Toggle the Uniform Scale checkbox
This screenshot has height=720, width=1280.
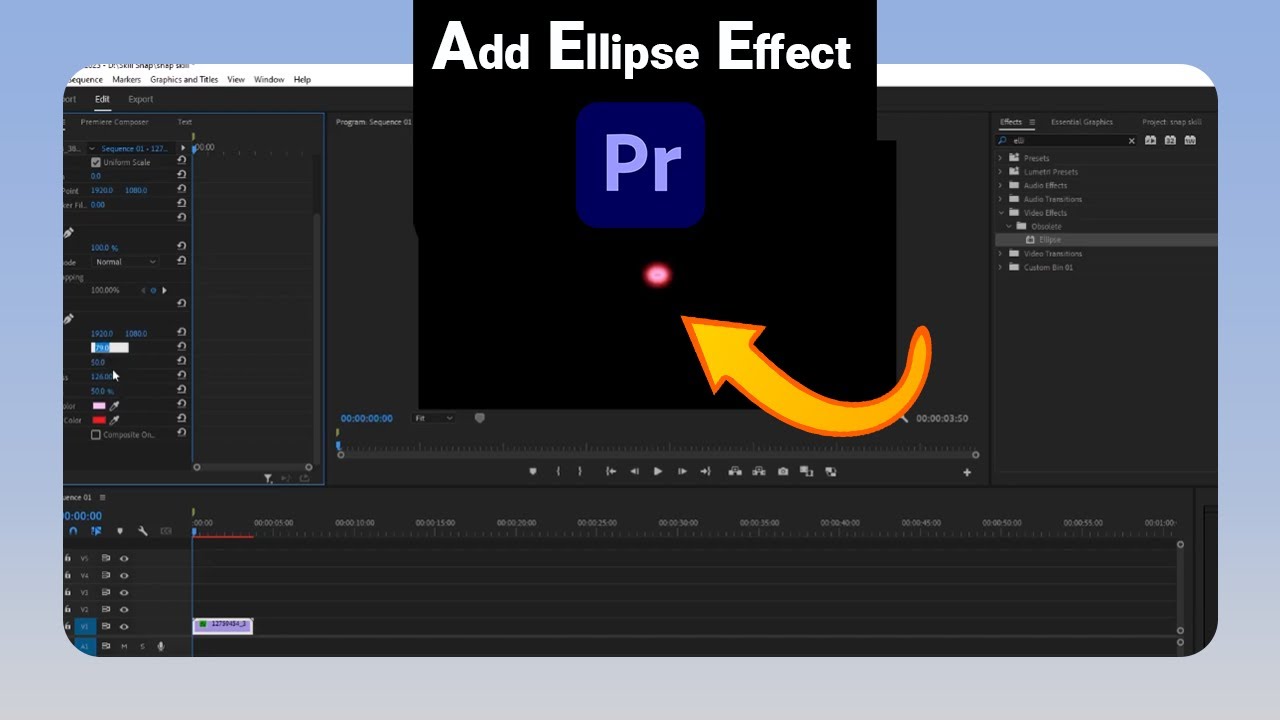96,162
